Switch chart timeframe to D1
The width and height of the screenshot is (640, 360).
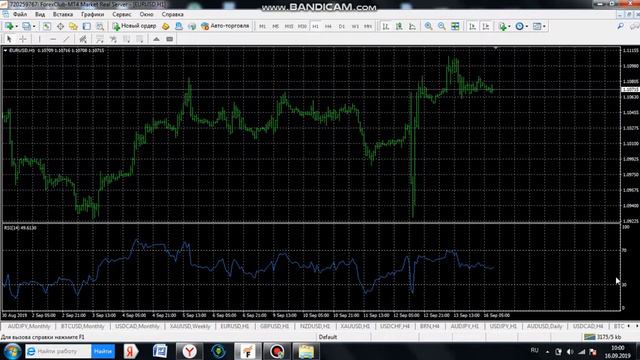tap(342, 26)
